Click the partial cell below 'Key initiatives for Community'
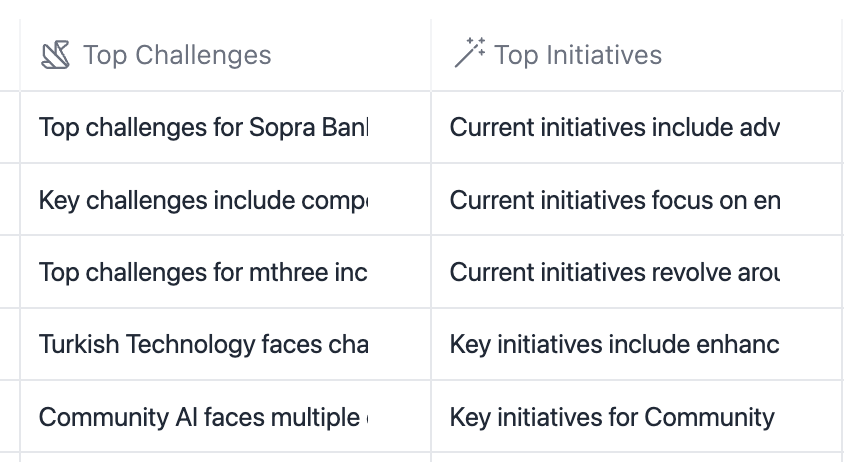The image size is (844, 462). click(x=636, y=457)
